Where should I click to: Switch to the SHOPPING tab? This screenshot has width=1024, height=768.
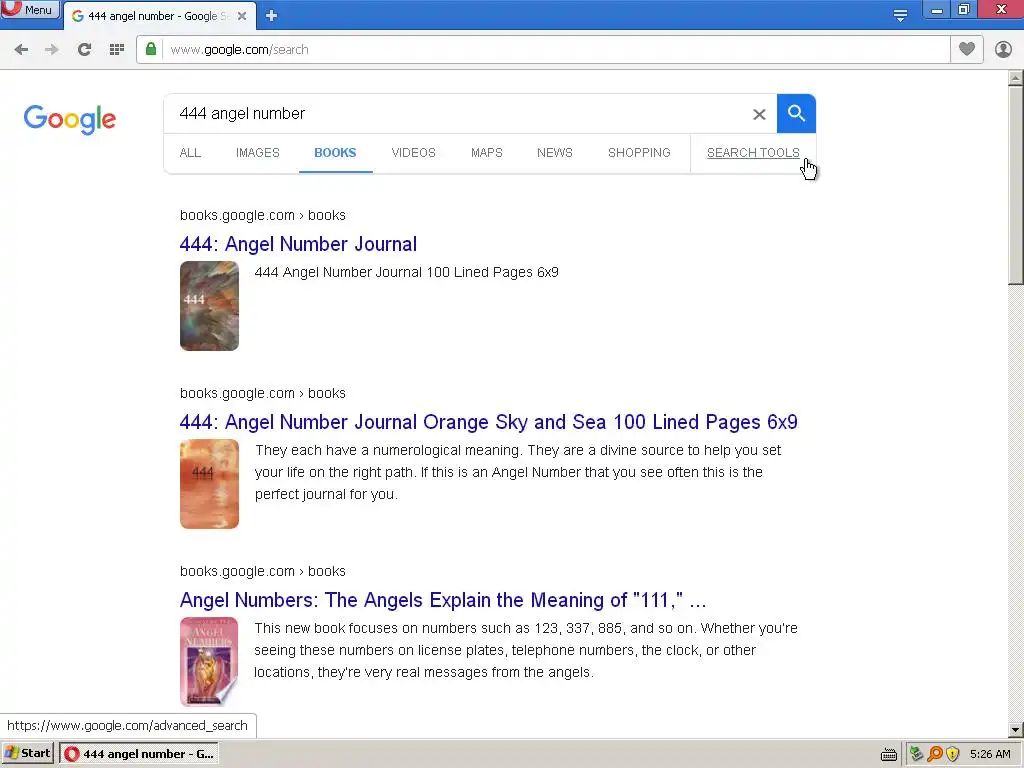639,153
